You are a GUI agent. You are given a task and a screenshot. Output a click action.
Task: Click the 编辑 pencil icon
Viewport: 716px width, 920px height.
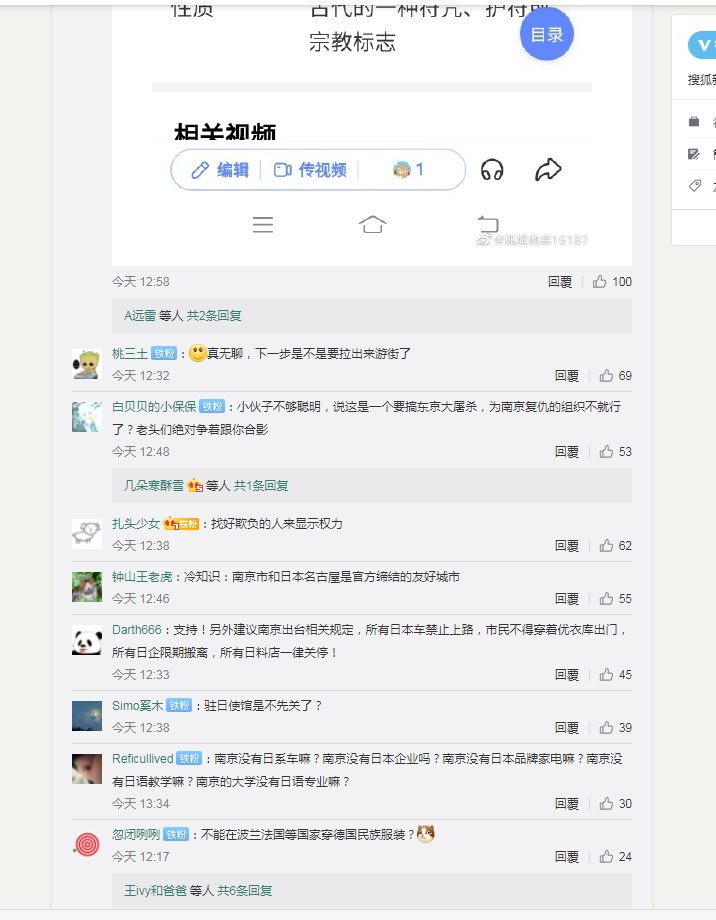coord(201,170)
